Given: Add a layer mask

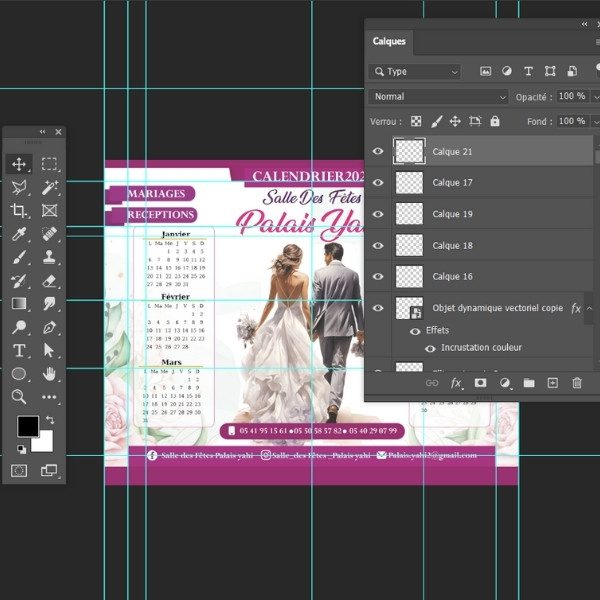Looking at the screenshot, I should pyautogui.click(x=480, y=382).
